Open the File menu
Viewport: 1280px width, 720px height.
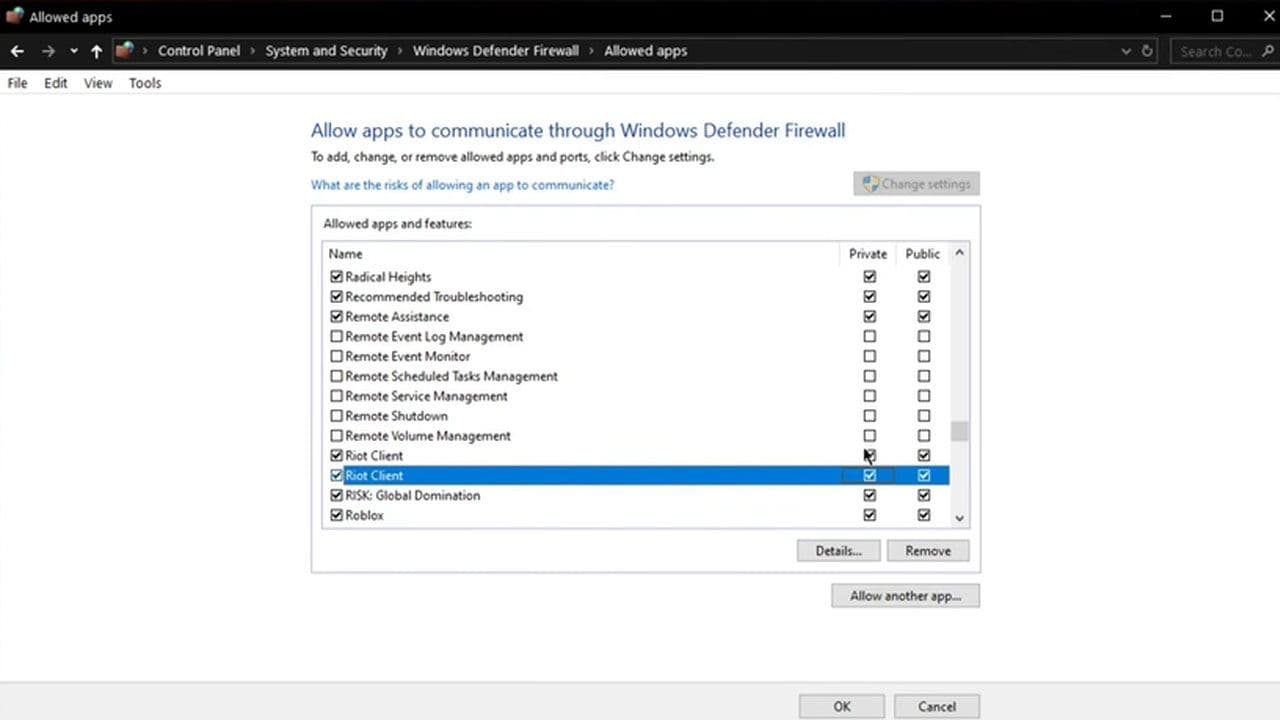17,83
